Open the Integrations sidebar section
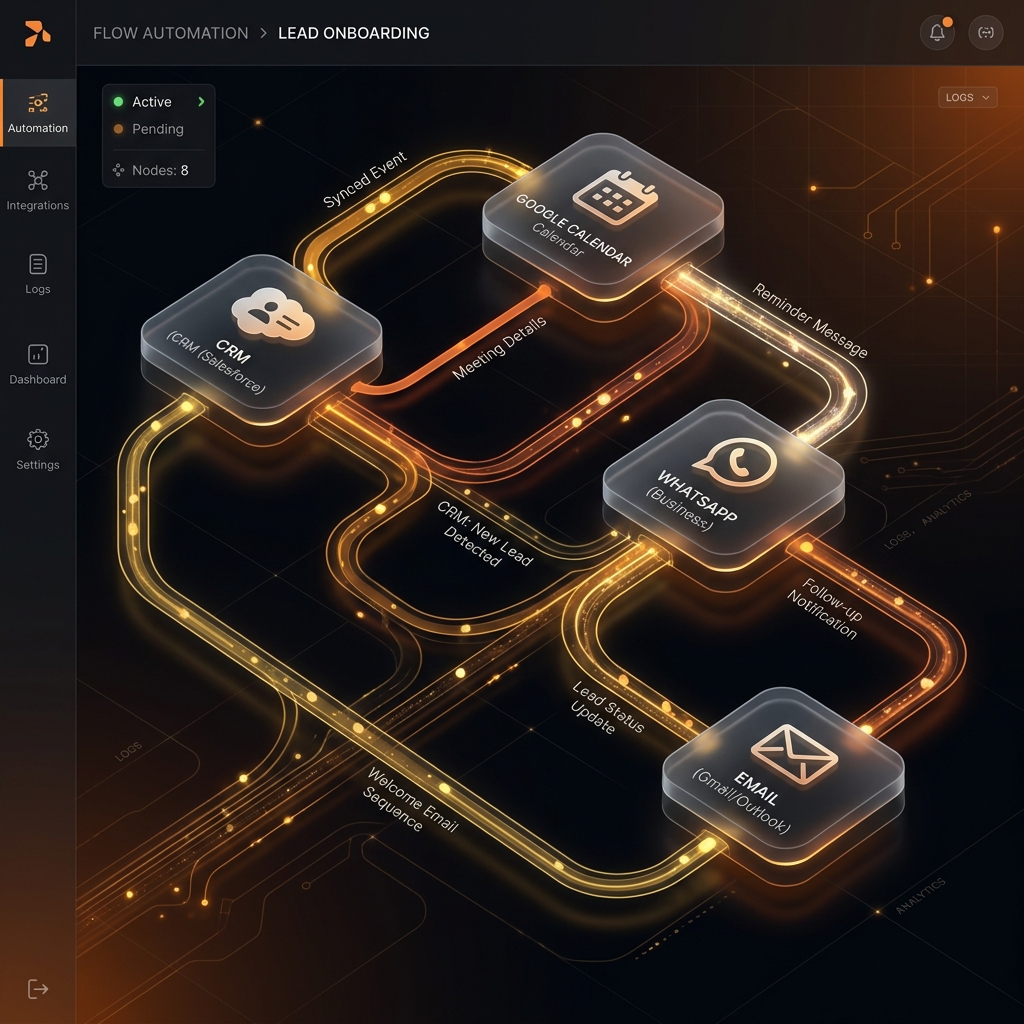 pyautogui.click(x=38, y=190)
